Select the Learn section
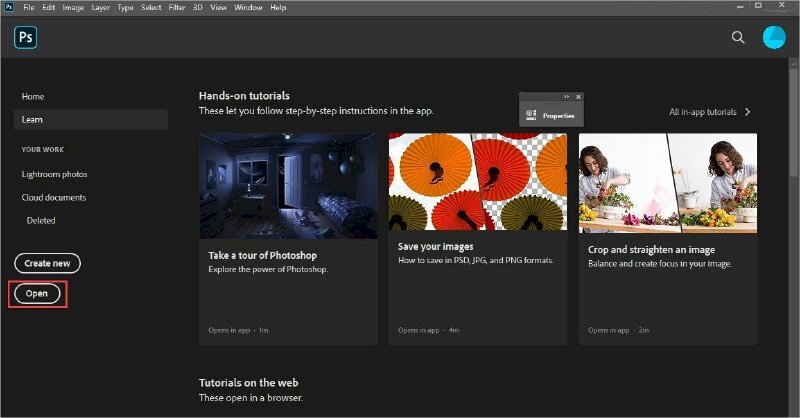800x418 pixels. tap(91, 119)
